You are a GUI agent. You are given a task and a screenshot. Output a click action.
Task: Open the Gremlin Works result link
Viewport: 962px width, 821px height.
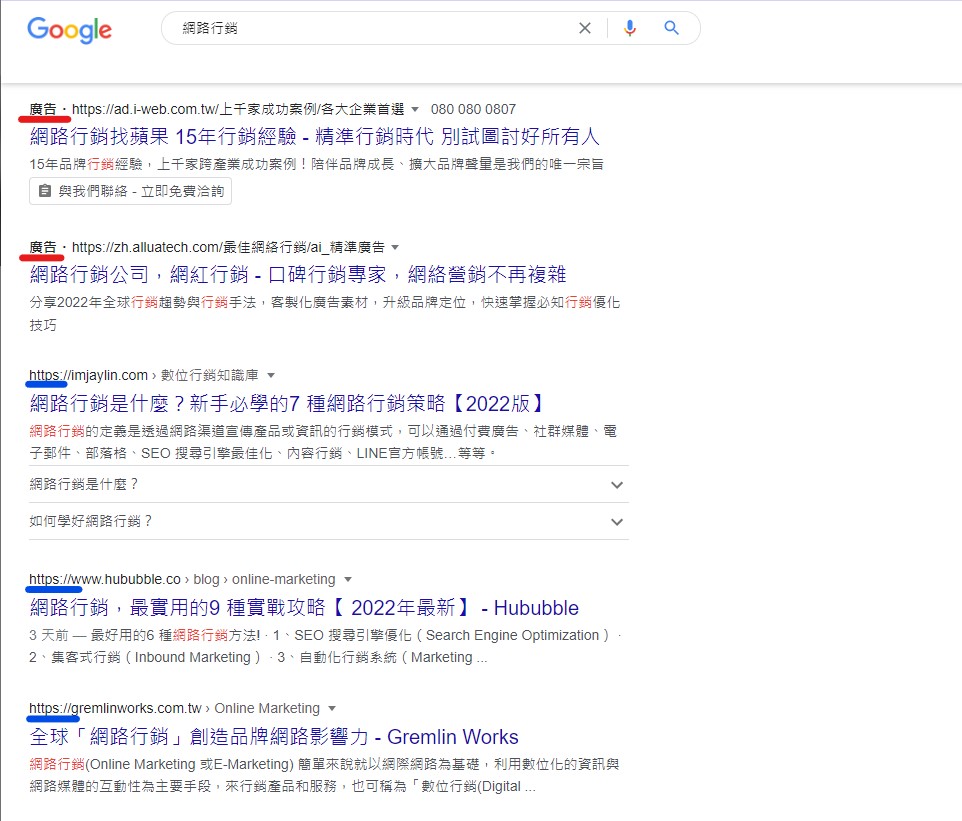[x=273, y=737]
